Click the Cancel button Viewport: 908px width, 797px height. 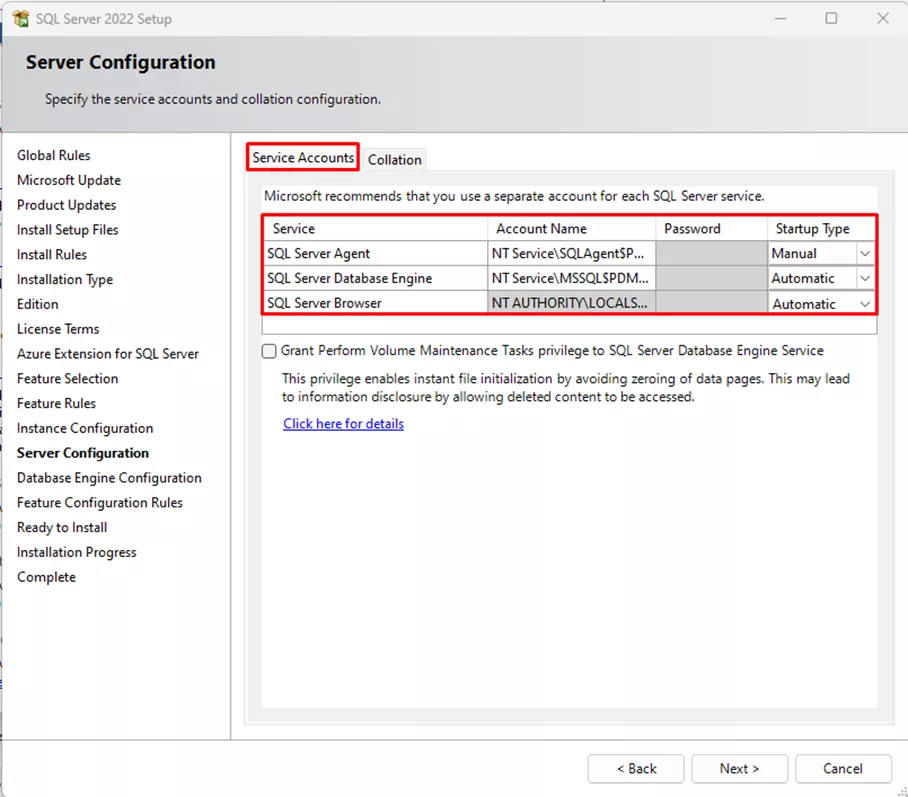pos(843,769)
